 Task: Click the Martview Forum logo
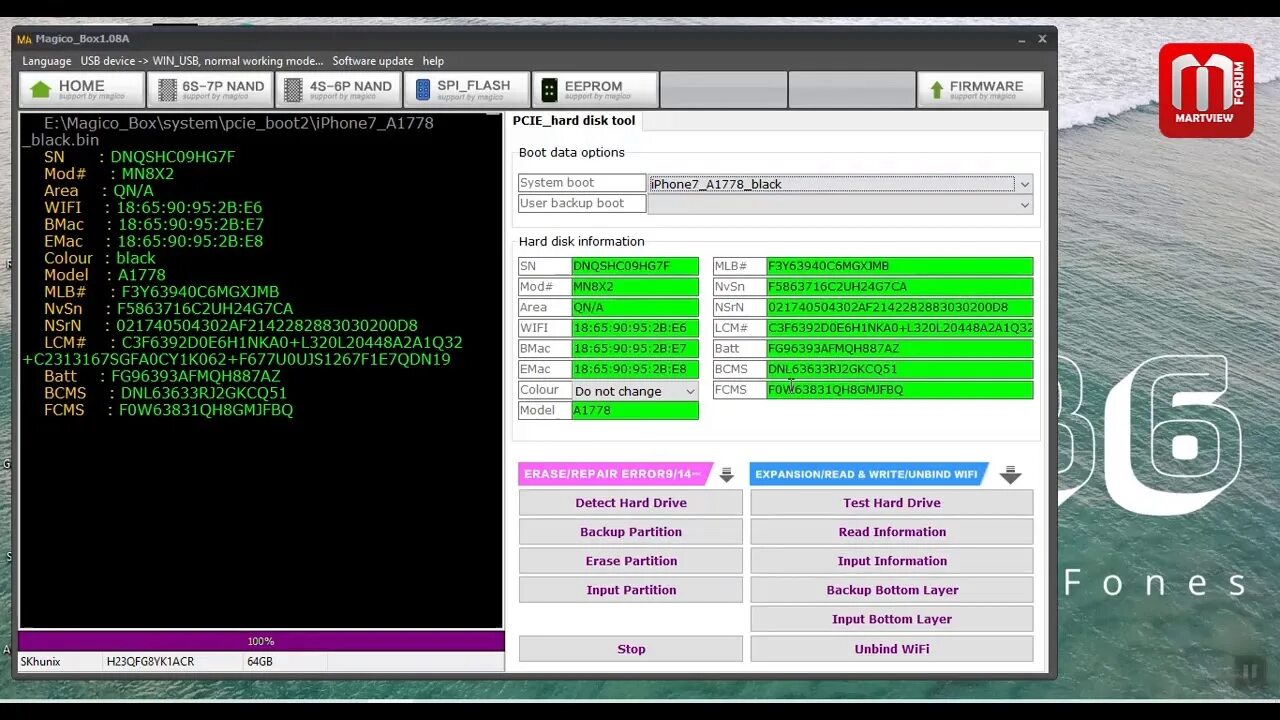(x=1206, y=90)
